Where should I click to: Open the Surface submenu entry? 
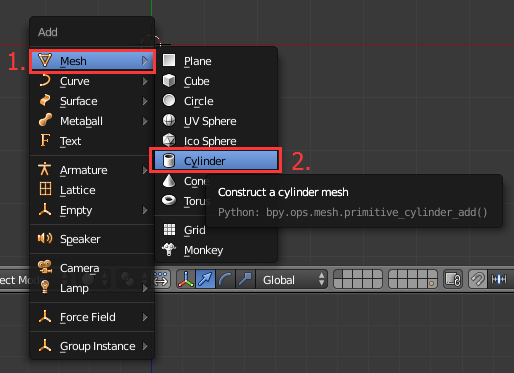point(92,101)
